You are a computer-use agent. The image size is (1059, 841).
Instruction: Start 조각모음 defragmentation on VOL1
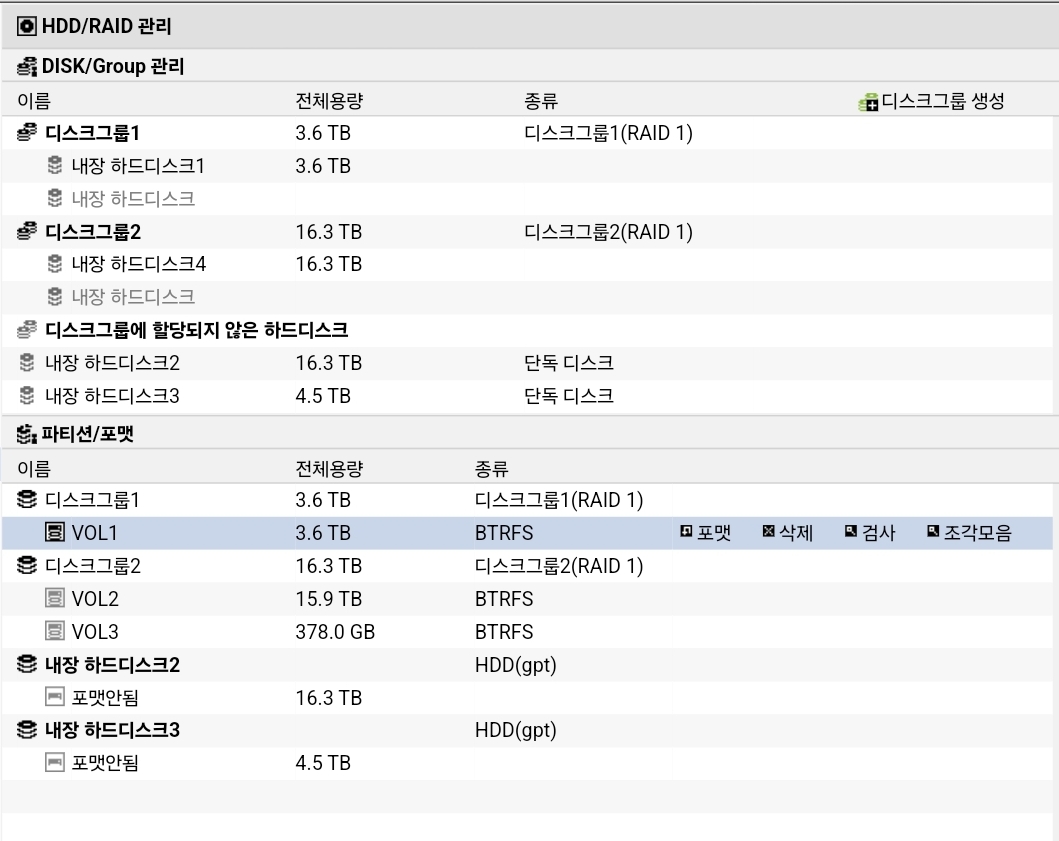[x=969, y=533]
